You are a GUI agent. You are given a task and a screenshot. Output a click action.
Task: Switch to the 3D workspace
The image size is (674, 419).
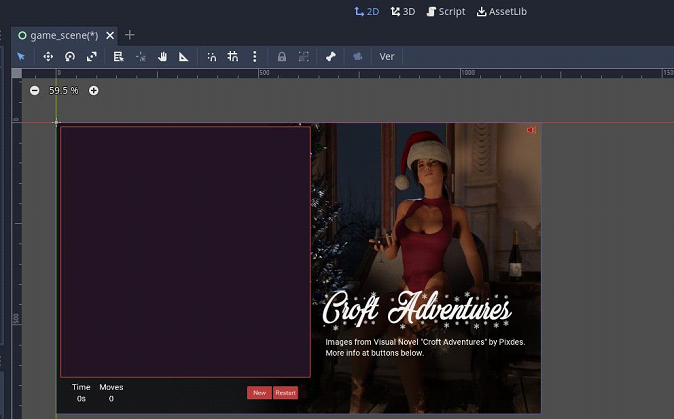[x=403, y=12]
